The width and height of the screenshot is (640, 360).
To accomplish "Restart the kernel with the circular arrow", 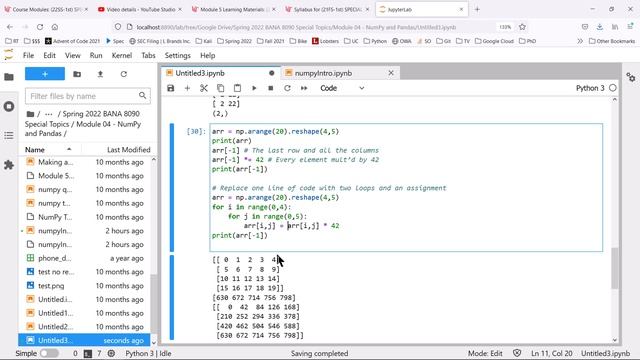I will (287, 88).
